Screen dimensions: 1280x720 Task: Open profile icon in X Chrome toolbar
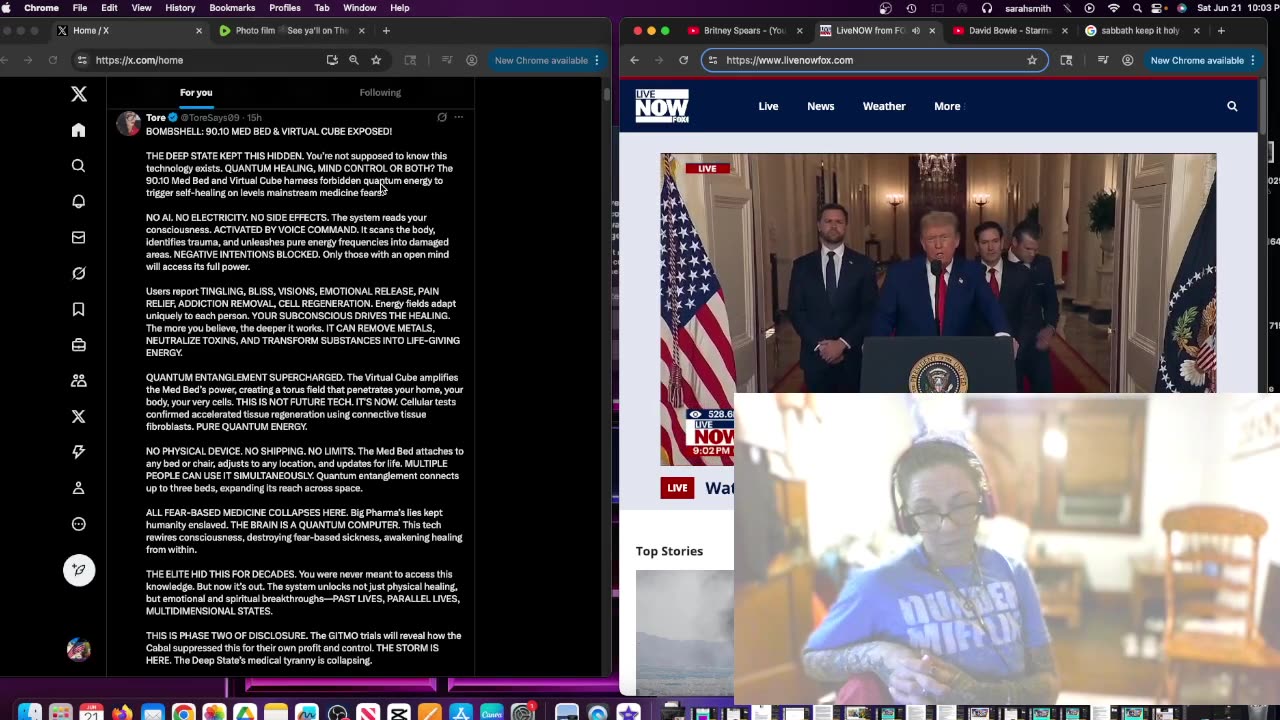coord(471,60)
